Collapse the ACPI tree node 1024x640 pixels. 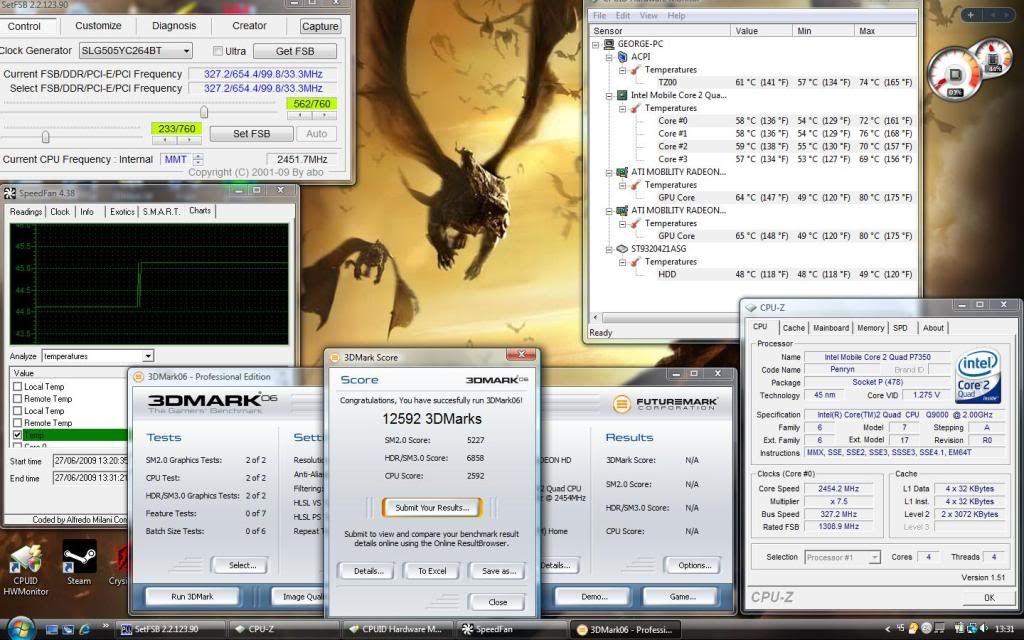(x=609, y=57)
